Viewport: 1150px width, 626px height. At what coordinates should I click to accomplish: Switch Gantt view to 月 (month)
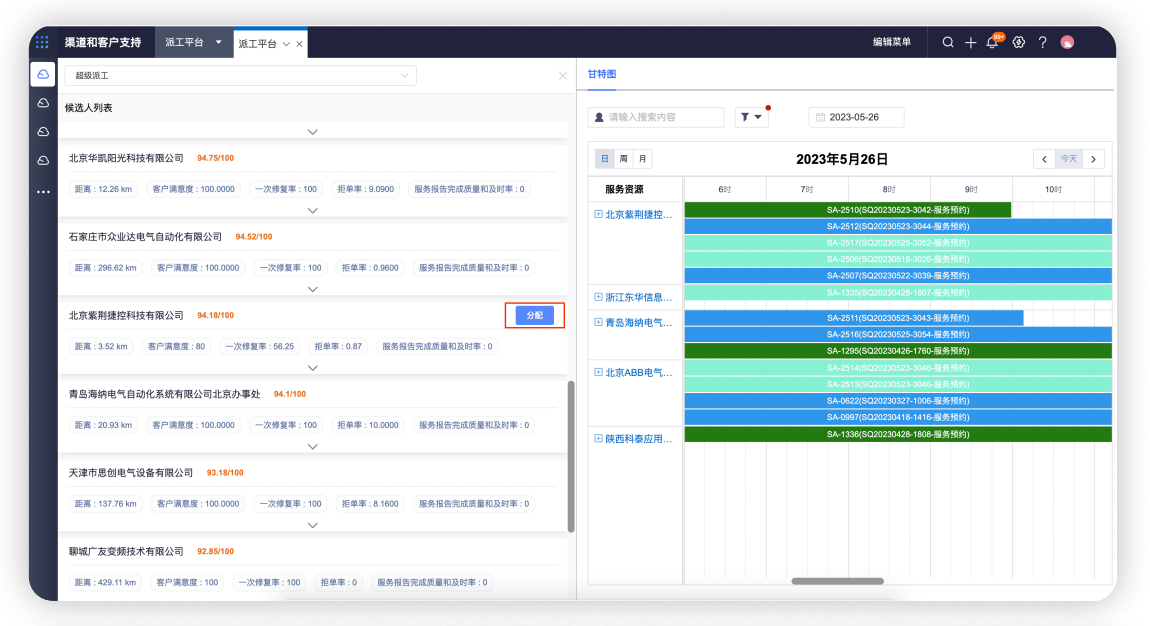coord(642,159)
